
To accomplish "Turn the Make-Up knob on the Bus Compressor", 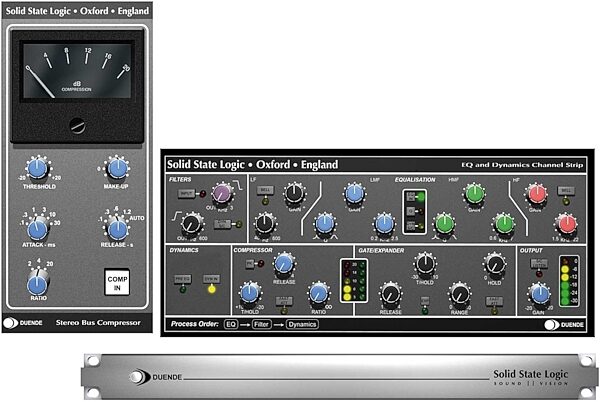I will pos(117,169).
